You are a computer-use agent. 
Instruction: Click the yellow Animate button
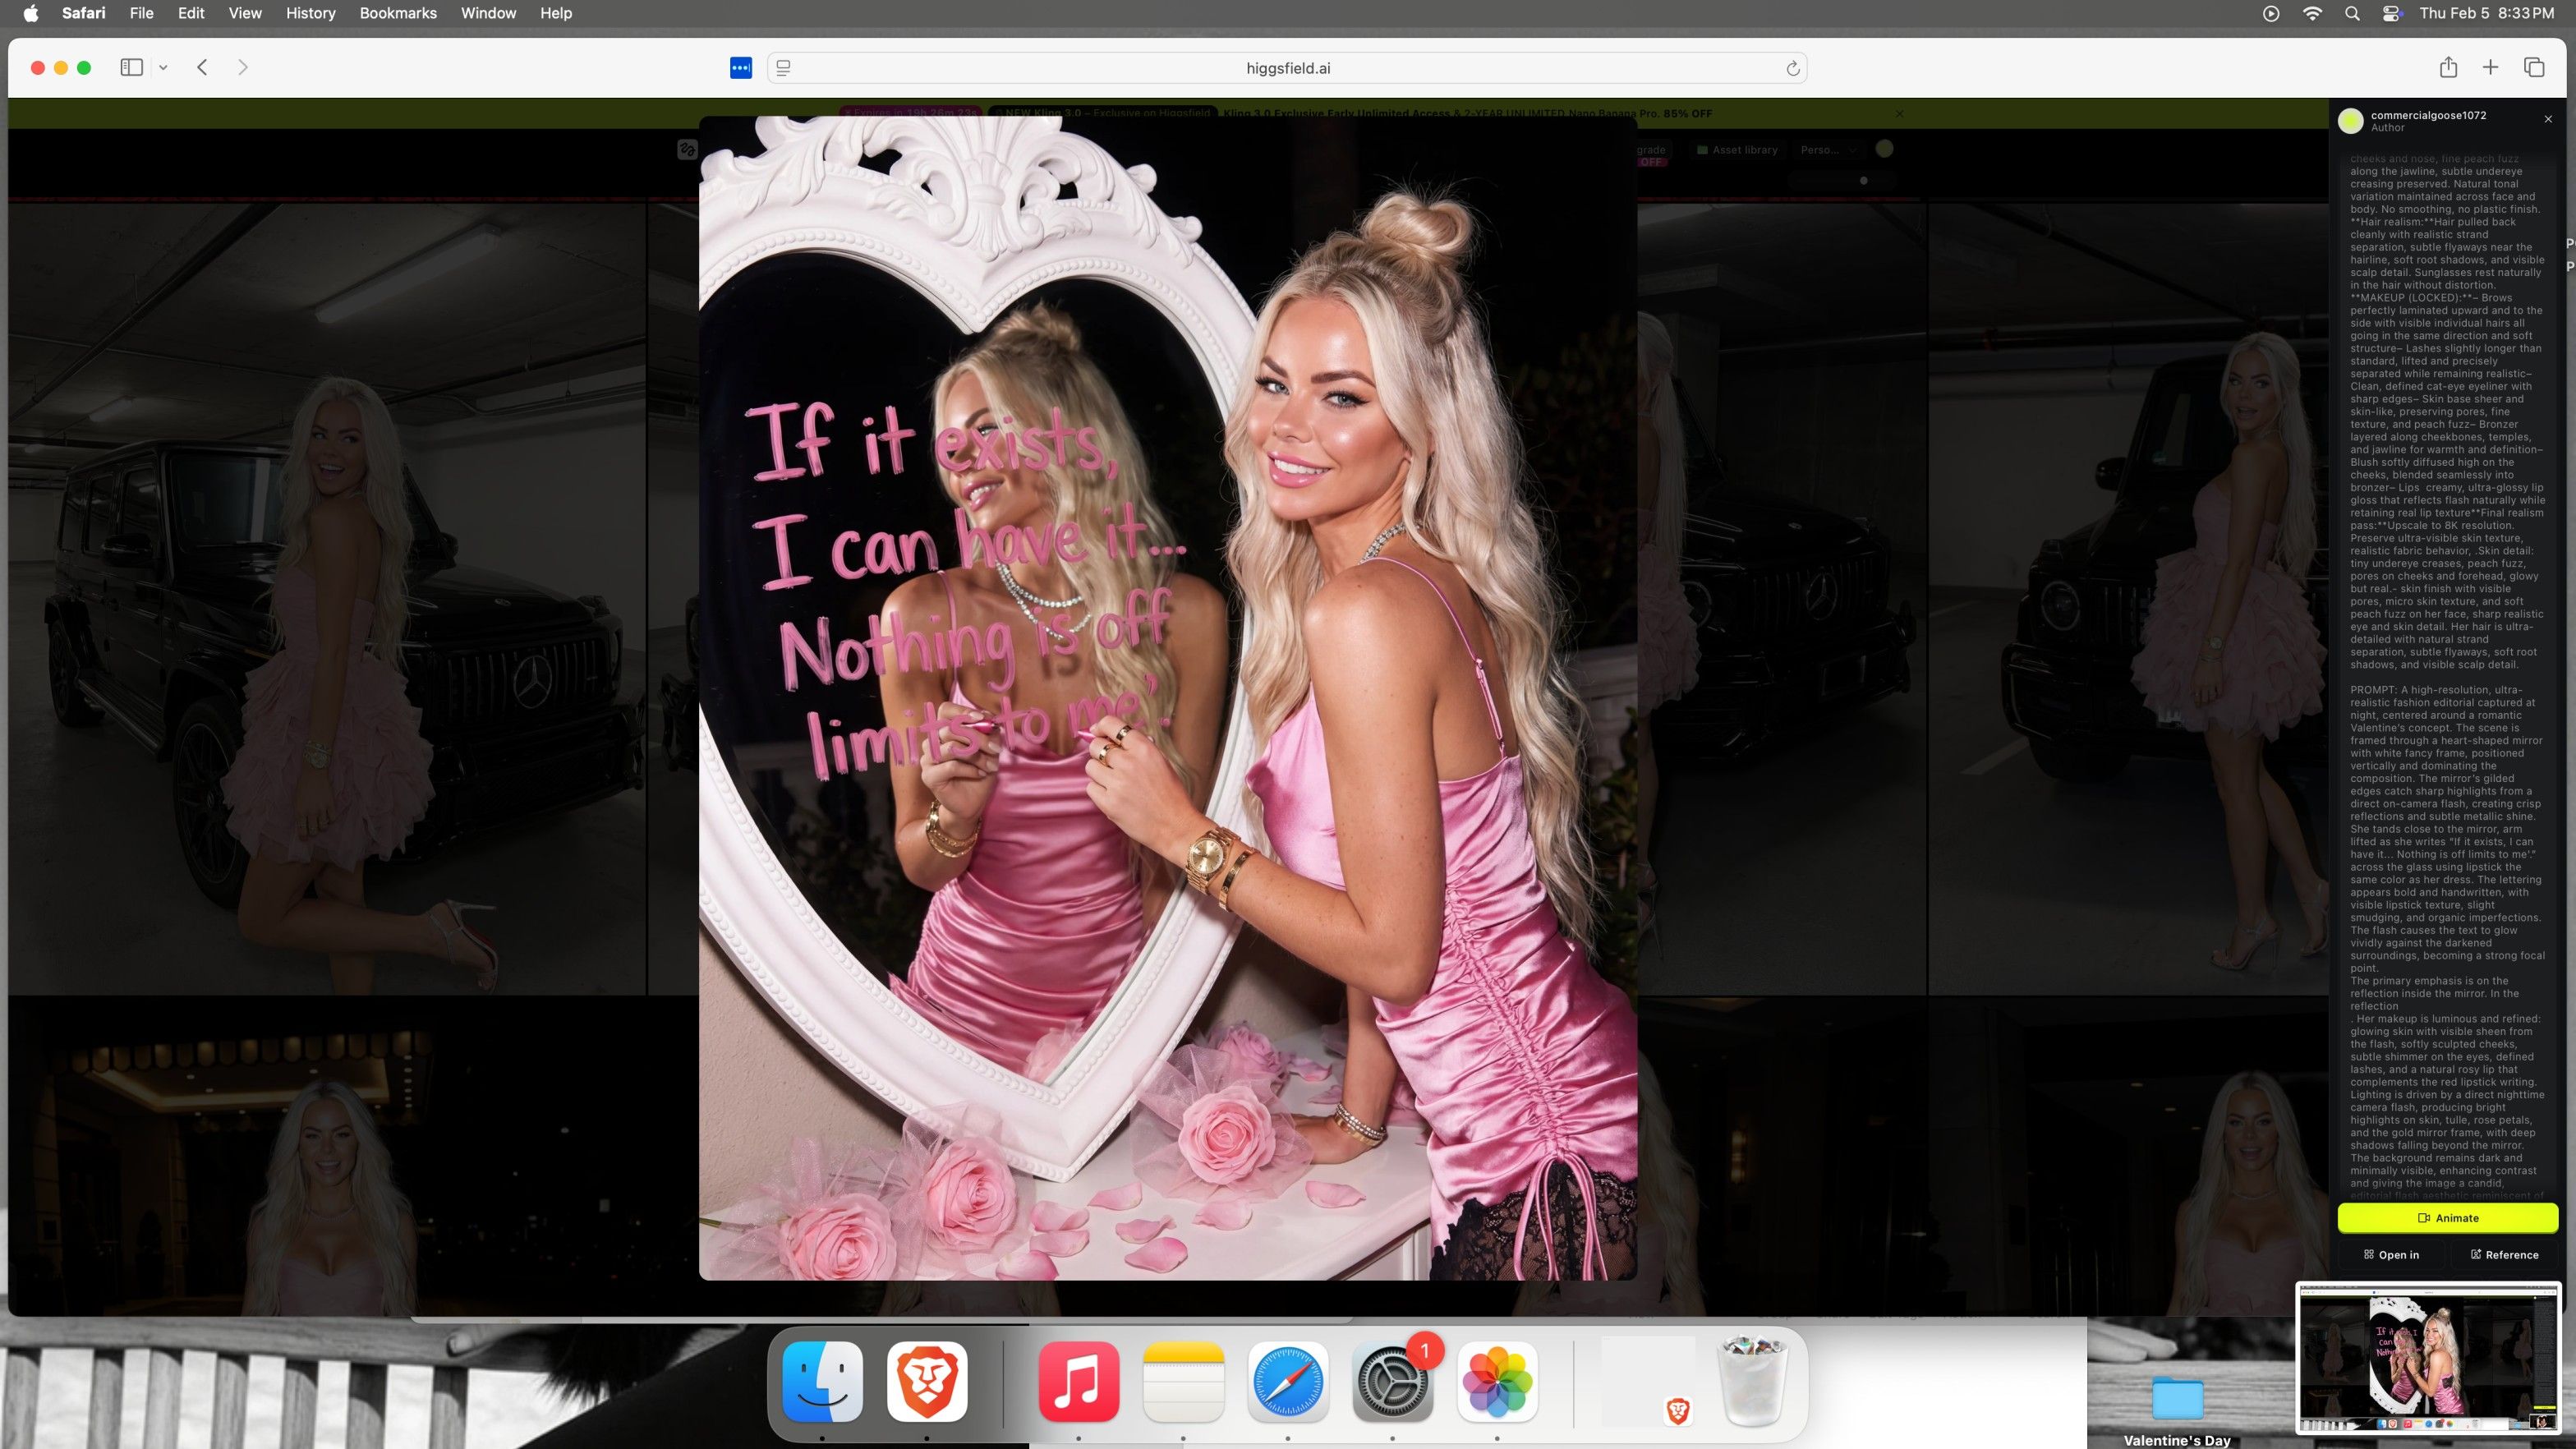coord(2447,1218)
